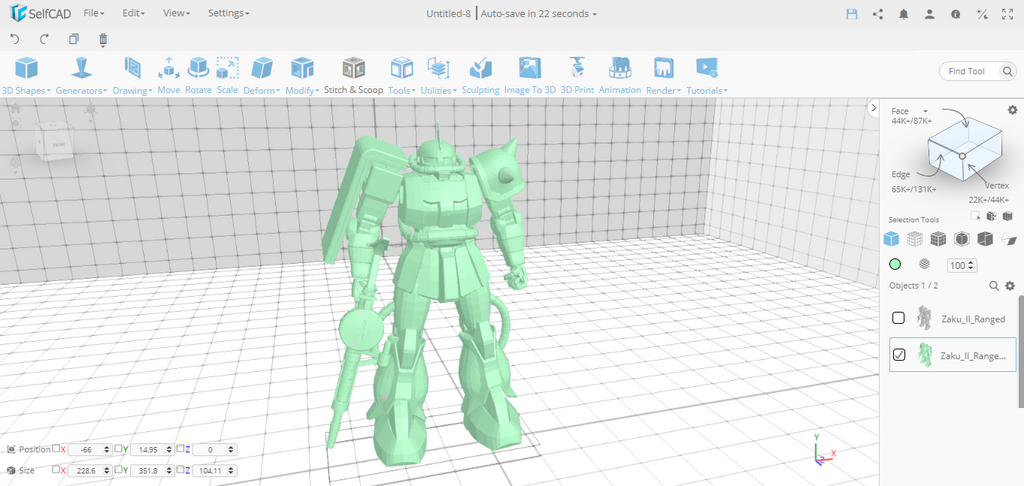Open the Deform dropdown
Screen dimensions: 1024x486
coord(262,76)
